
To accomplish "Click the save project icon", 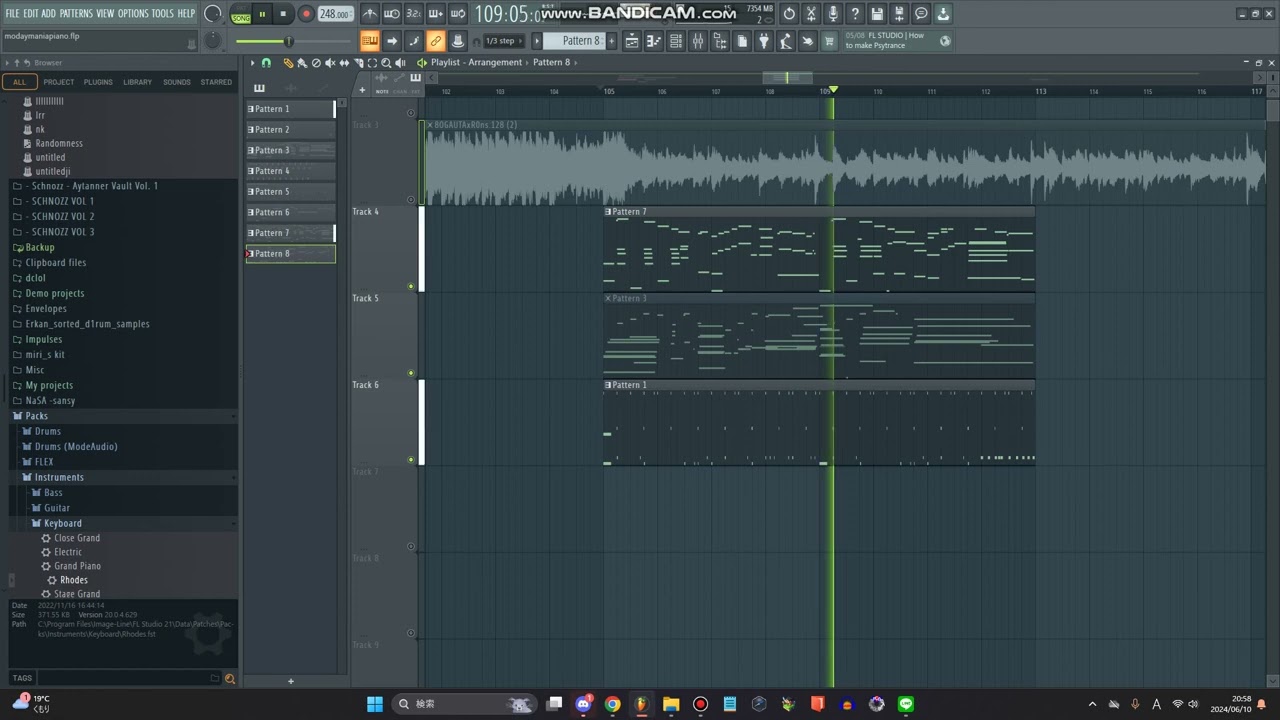I will [877, 14].
